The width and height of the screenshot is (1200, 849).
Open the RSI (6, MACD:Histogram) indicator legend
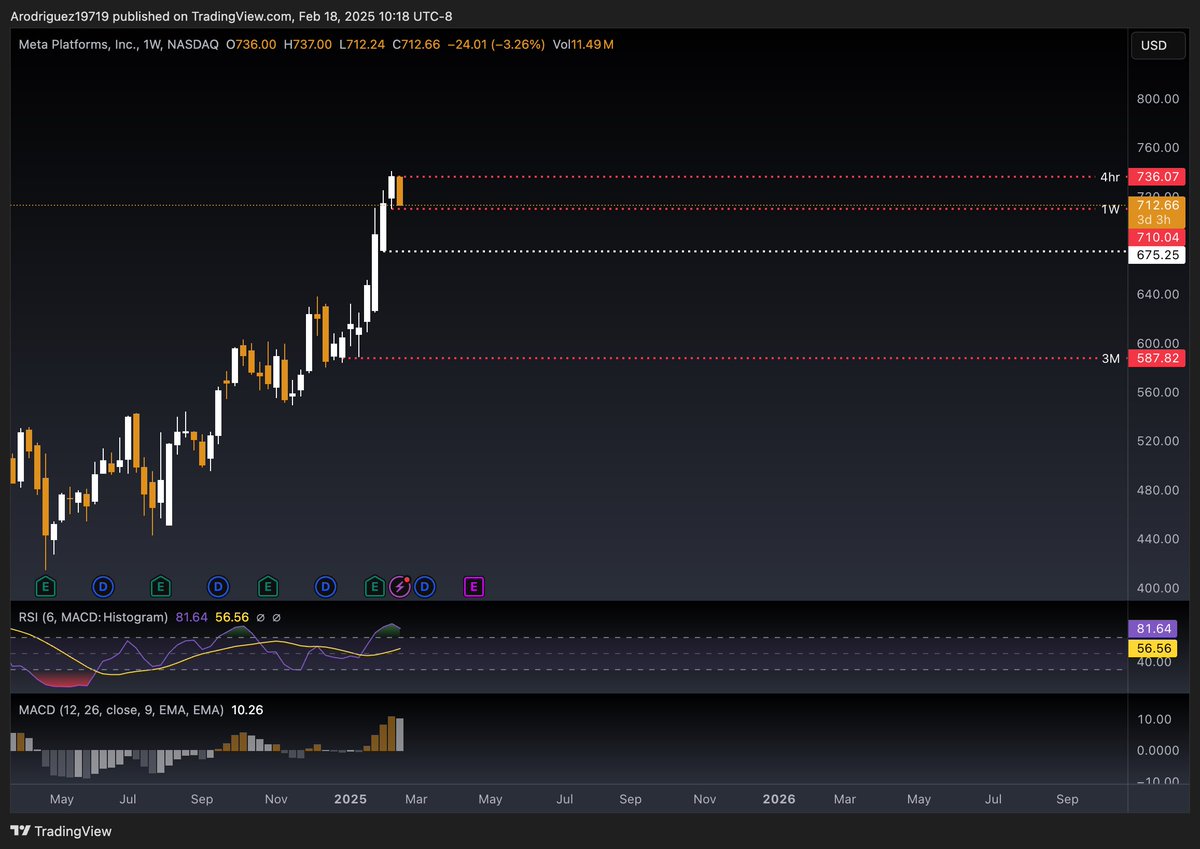tap(94, 618)
